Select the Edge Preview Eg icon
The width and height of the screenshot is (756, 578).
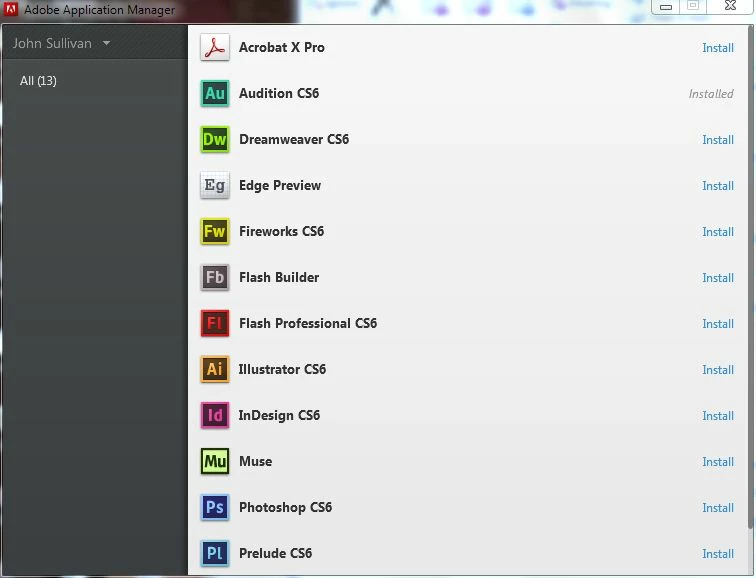pos(215,185)
